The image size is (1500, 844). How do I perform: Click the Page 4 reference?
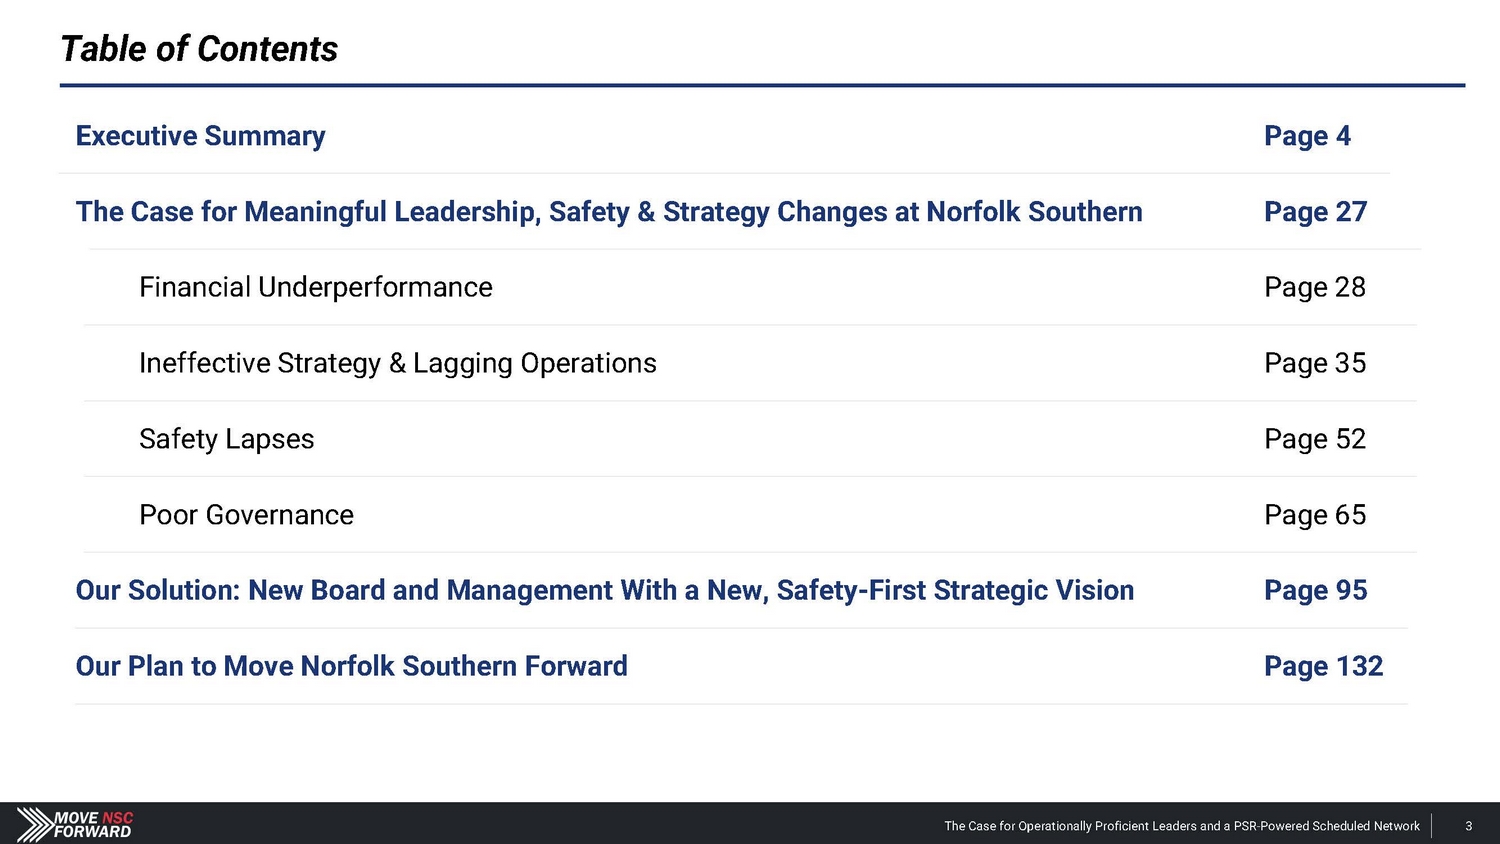(1306, 136)
